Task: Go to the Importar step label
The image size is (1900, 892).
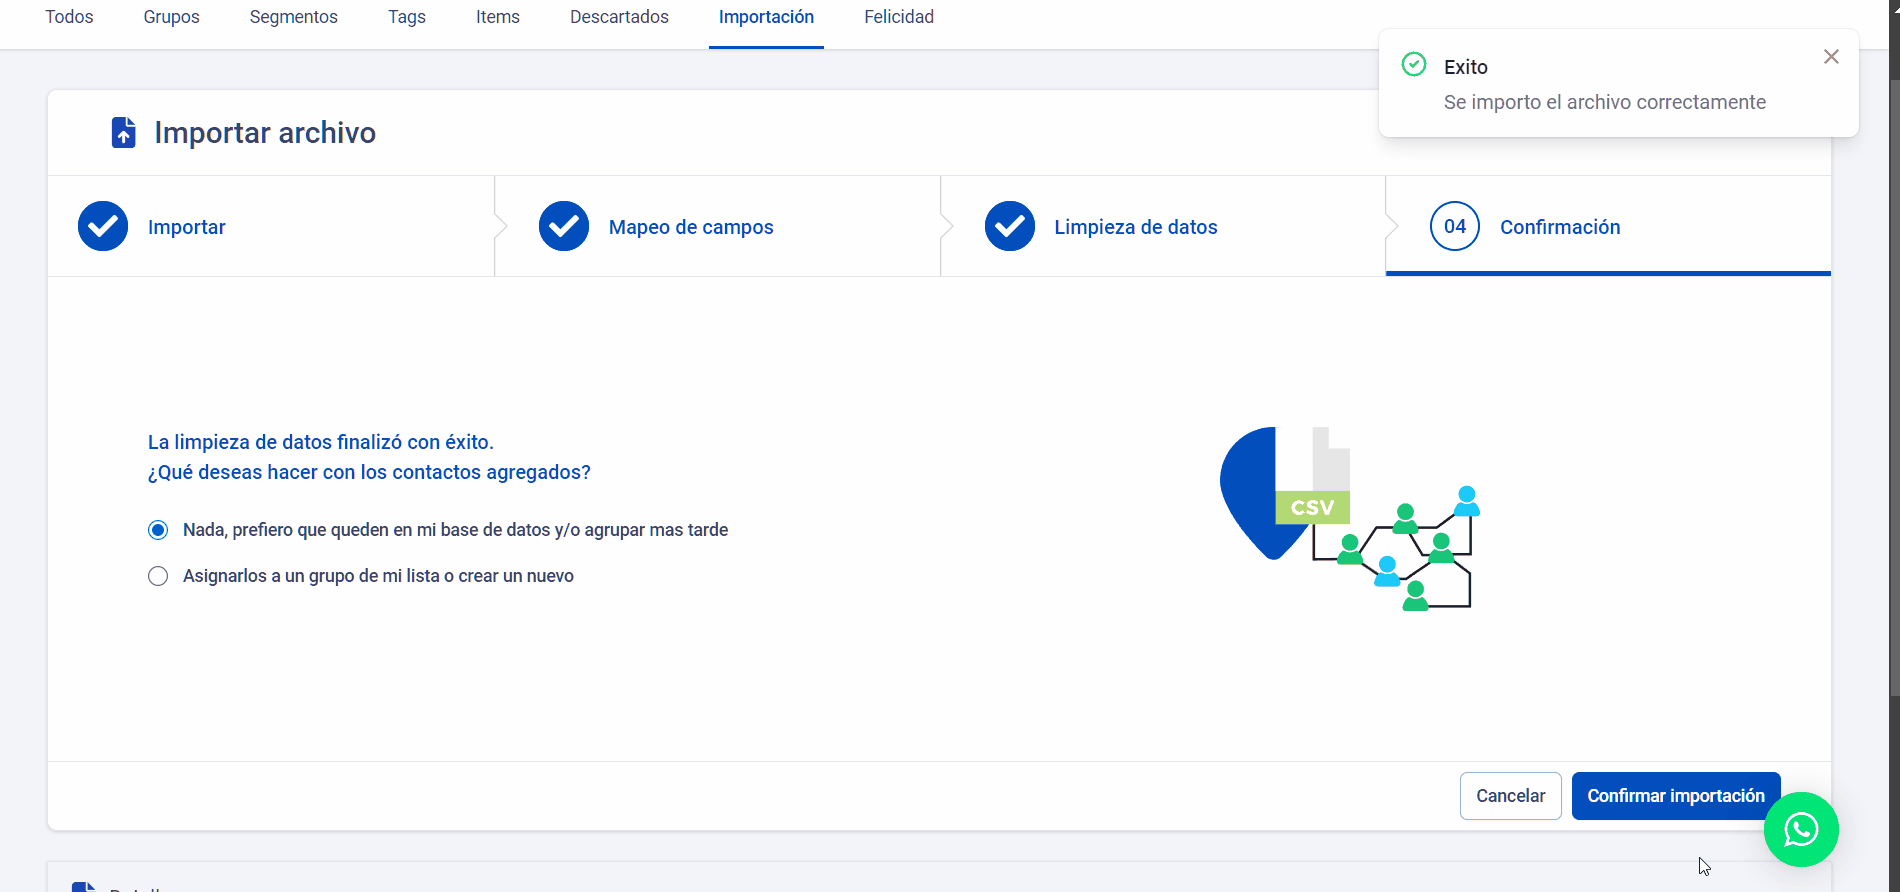Action: pyautogui.click(x=187, y=227)
